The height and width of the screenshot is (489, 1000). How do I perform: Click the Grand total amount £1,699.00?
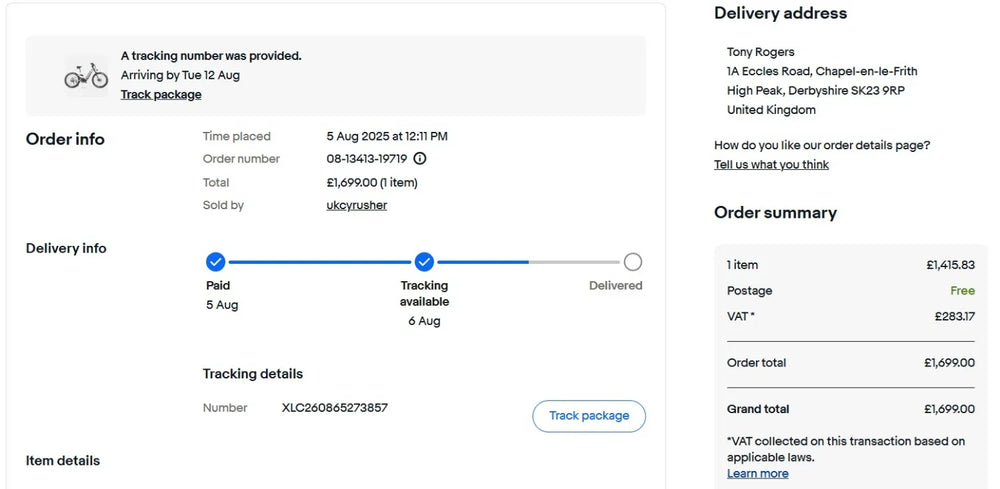pyautogui.click(x=949, y=409)
